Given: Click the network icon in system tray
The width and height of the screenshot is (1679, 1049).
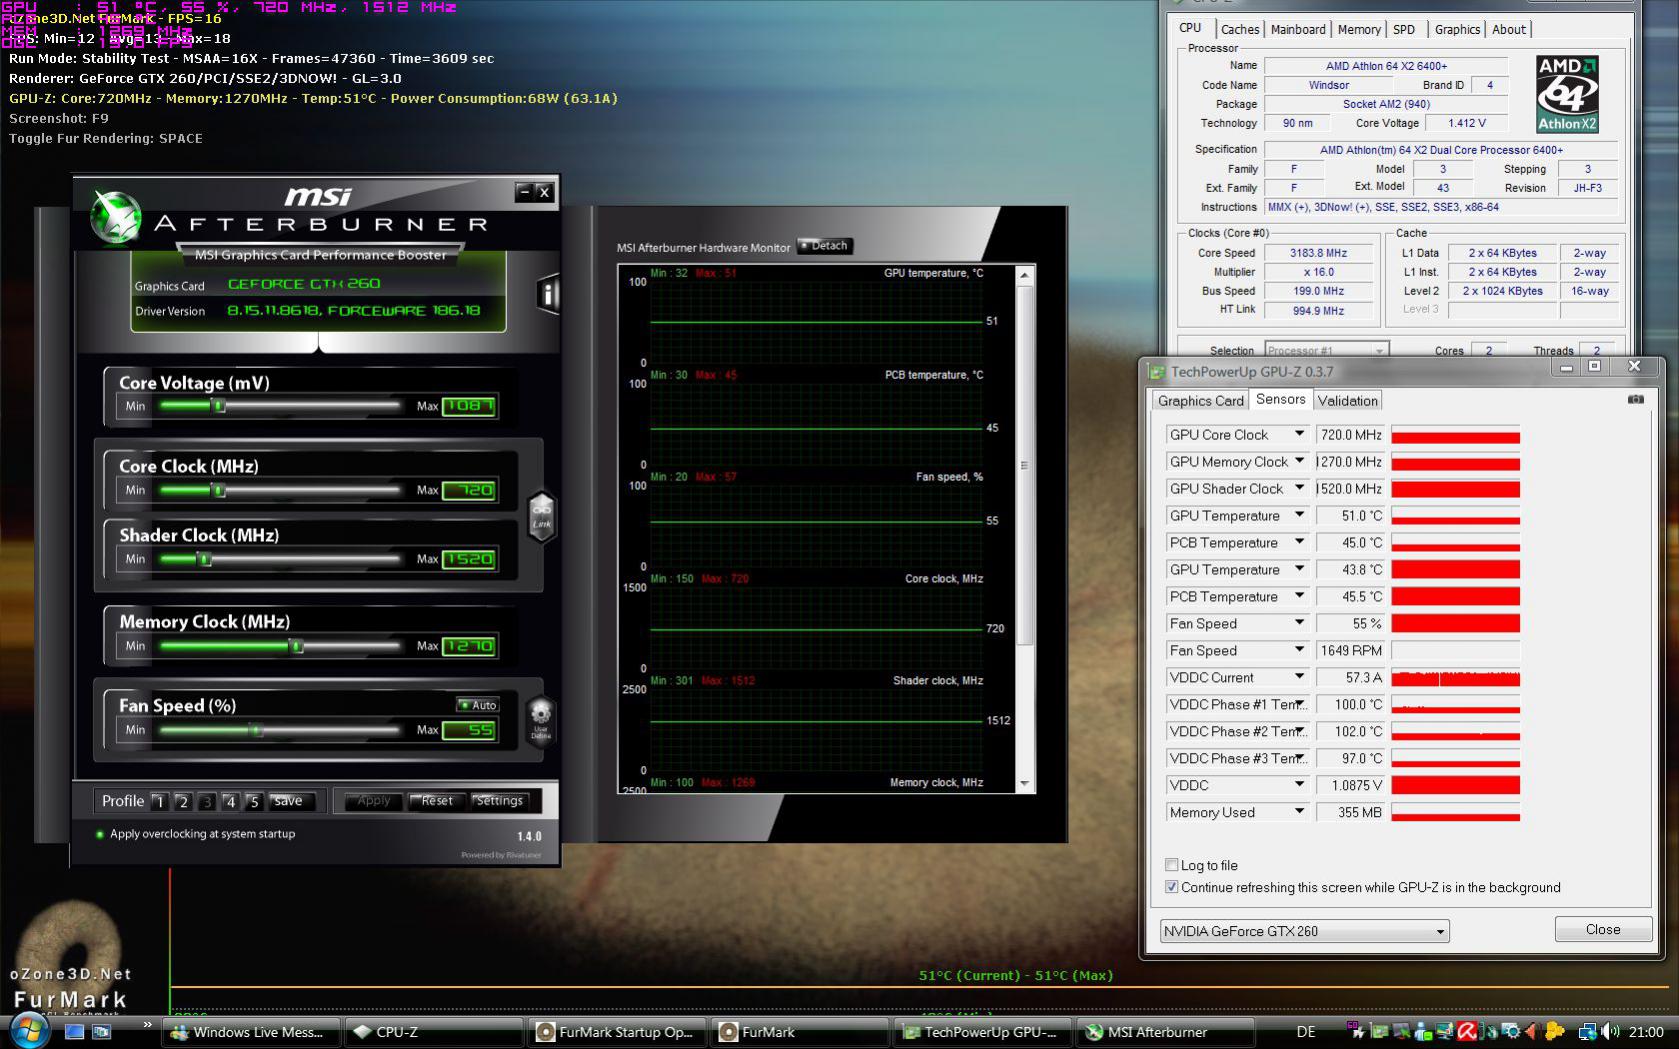Looking at the screenshot, I should (1587, 1031).
